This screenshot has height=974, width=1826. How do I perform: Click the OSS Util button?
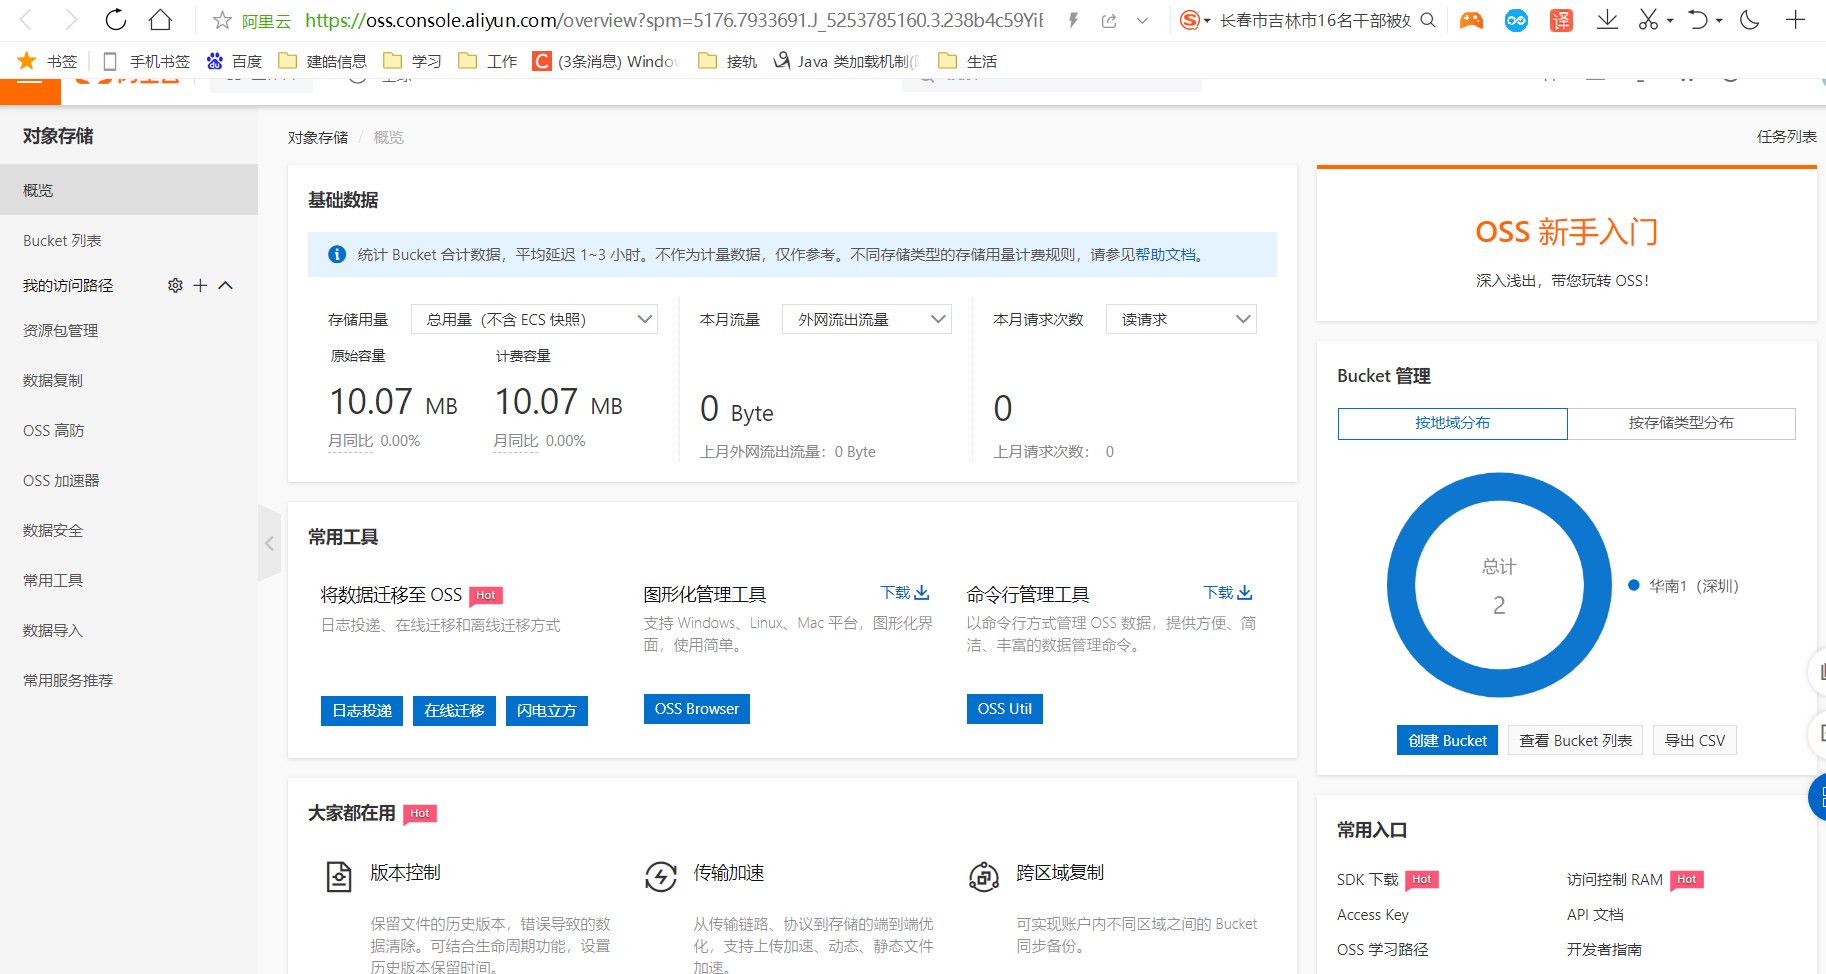[x=1005, y=708]
